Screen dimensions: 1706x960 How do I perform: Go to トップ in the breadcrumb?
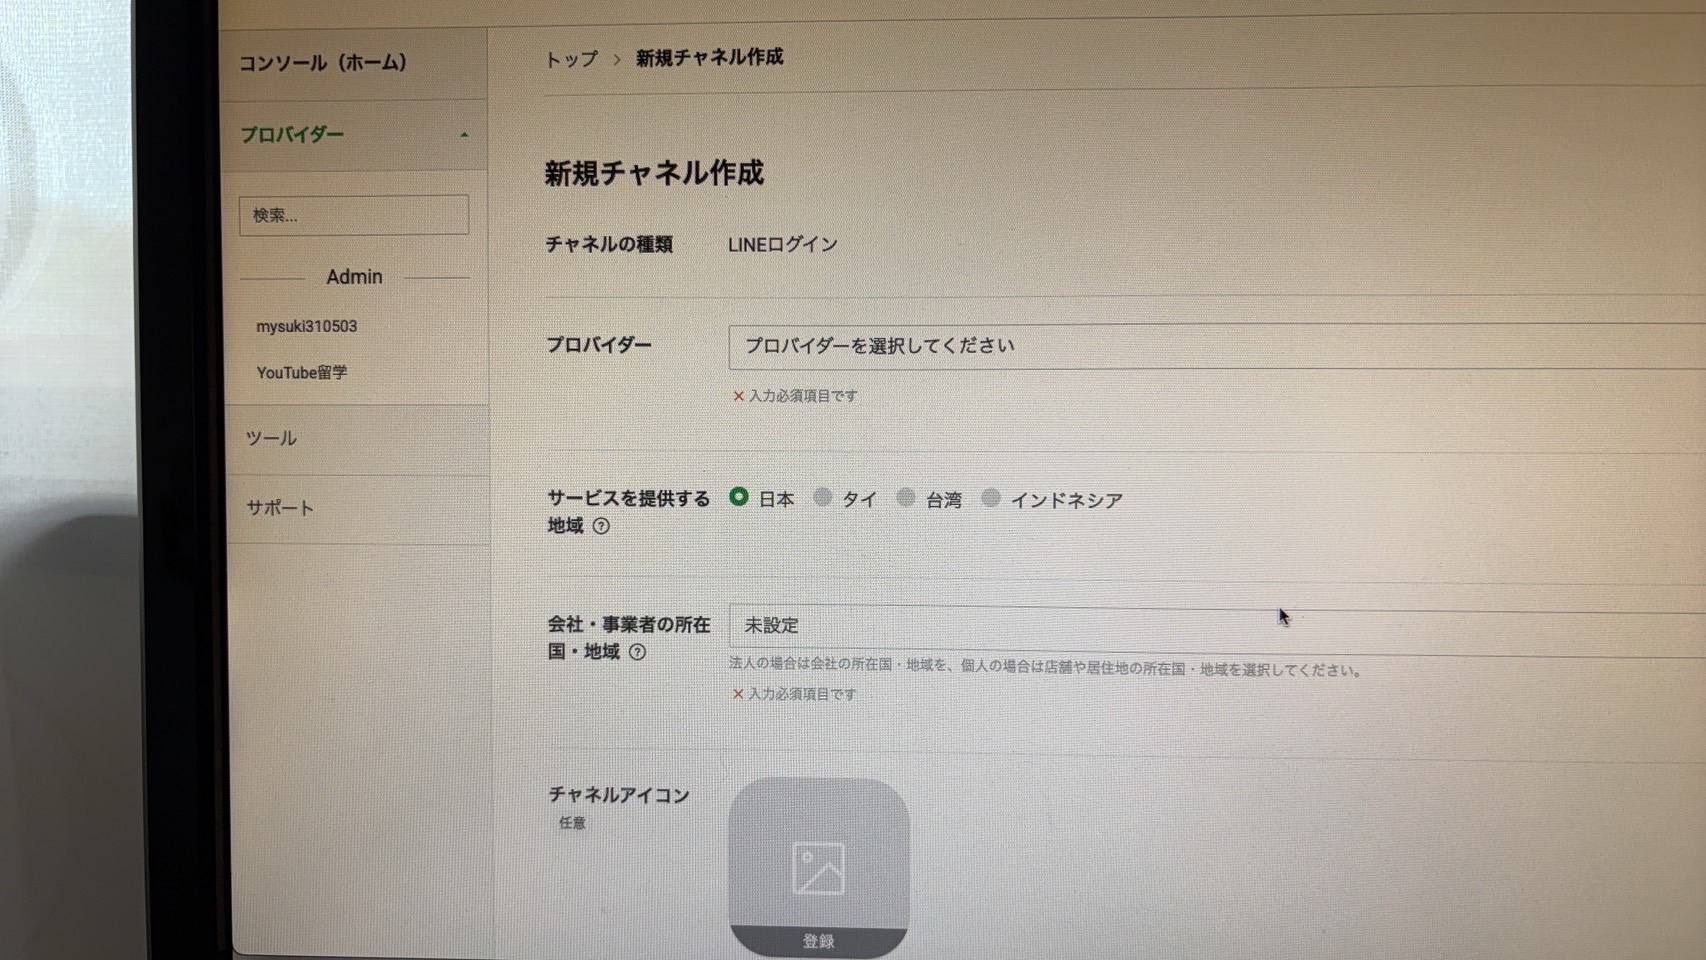click(x=571, y=59)
